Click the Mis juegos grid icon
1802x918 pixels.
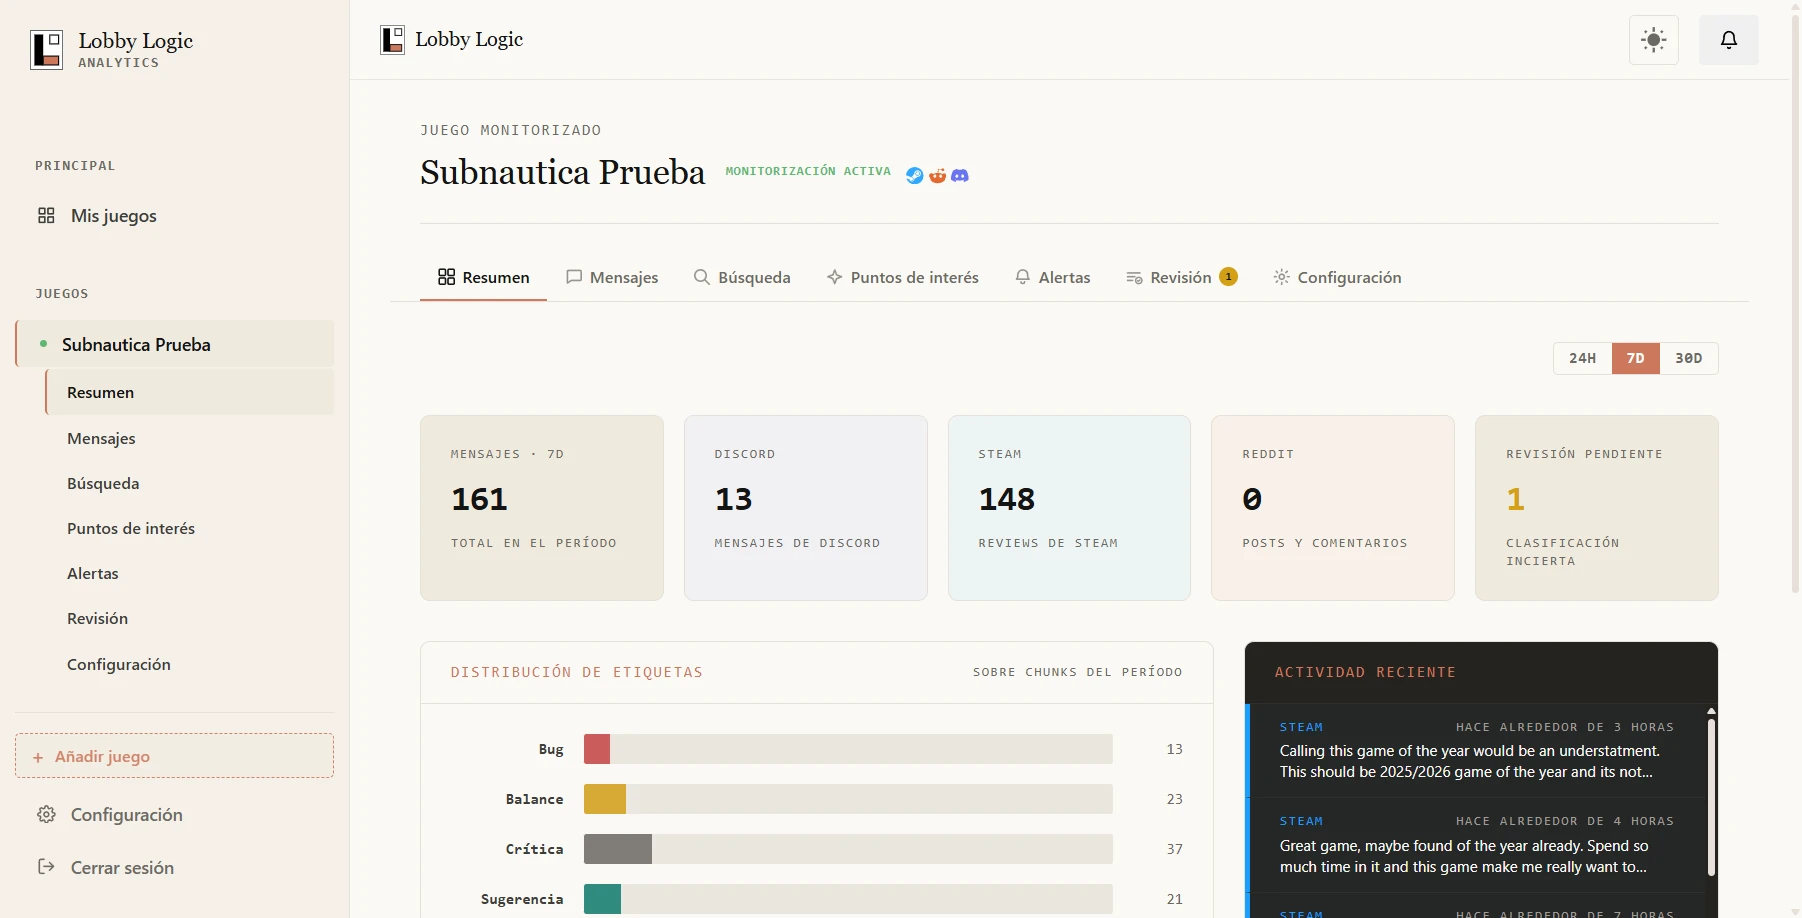click(46, 216)
